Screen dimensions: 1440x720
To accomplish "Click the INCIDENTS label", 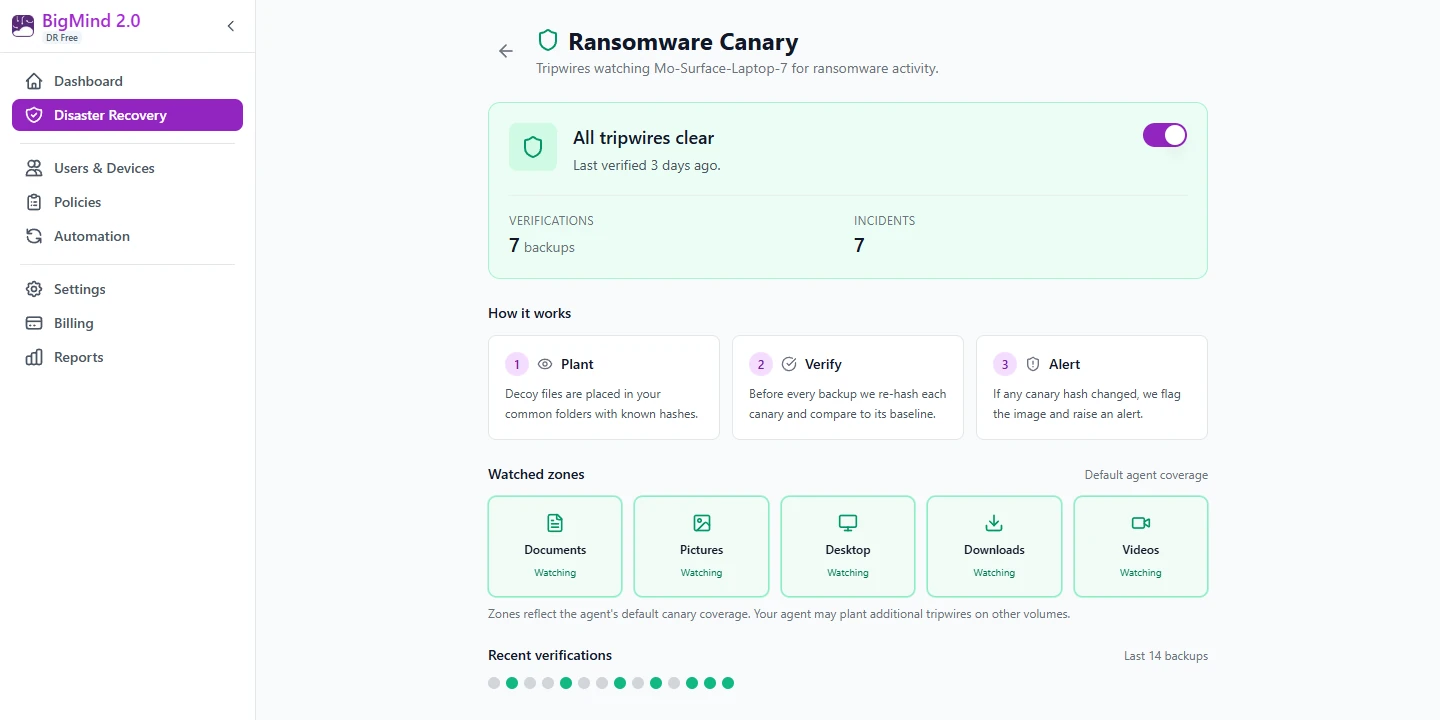I will [884, 220].
